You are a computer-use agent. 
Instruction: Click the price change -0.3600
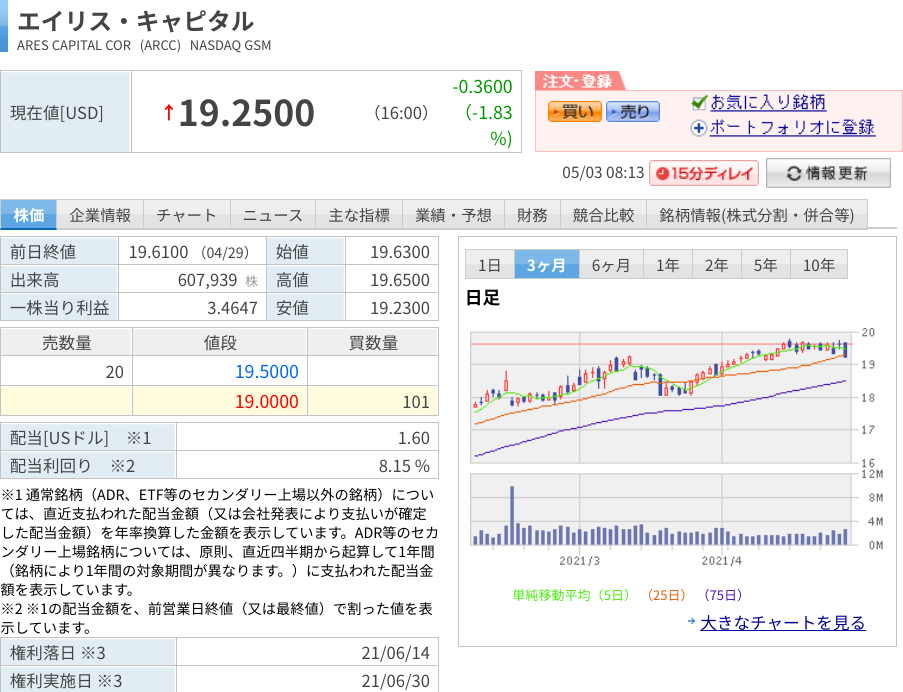pos(482,87)
